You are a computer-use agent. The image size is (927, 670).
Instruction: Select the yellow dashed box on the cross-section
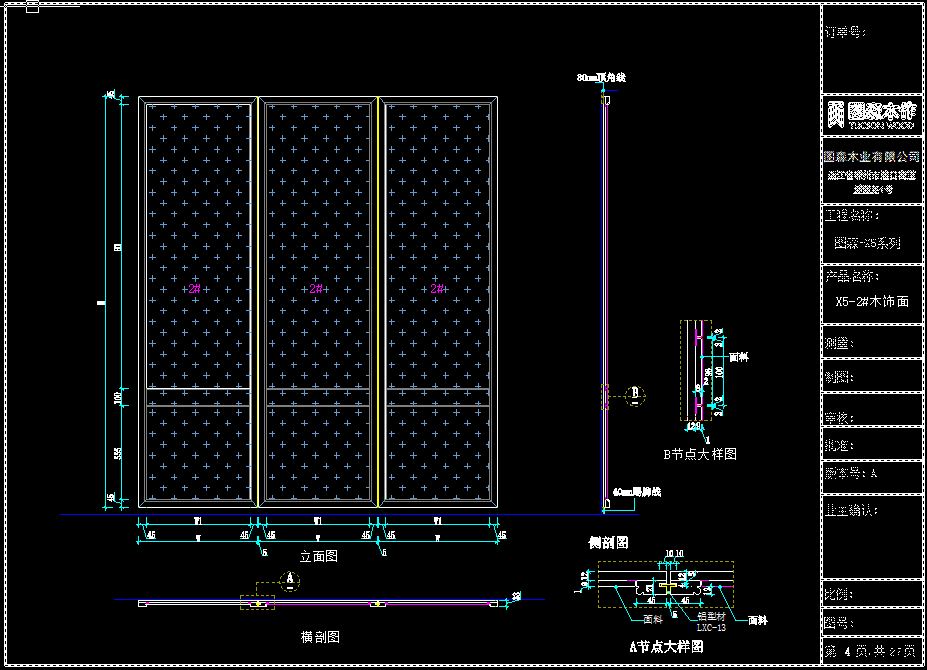pos(259,603)
